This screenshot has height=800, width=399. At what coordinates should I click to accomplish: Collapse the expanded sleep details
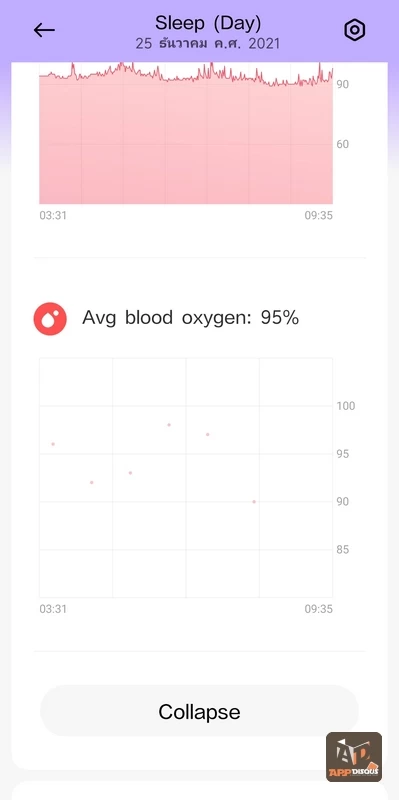(199, 711)
